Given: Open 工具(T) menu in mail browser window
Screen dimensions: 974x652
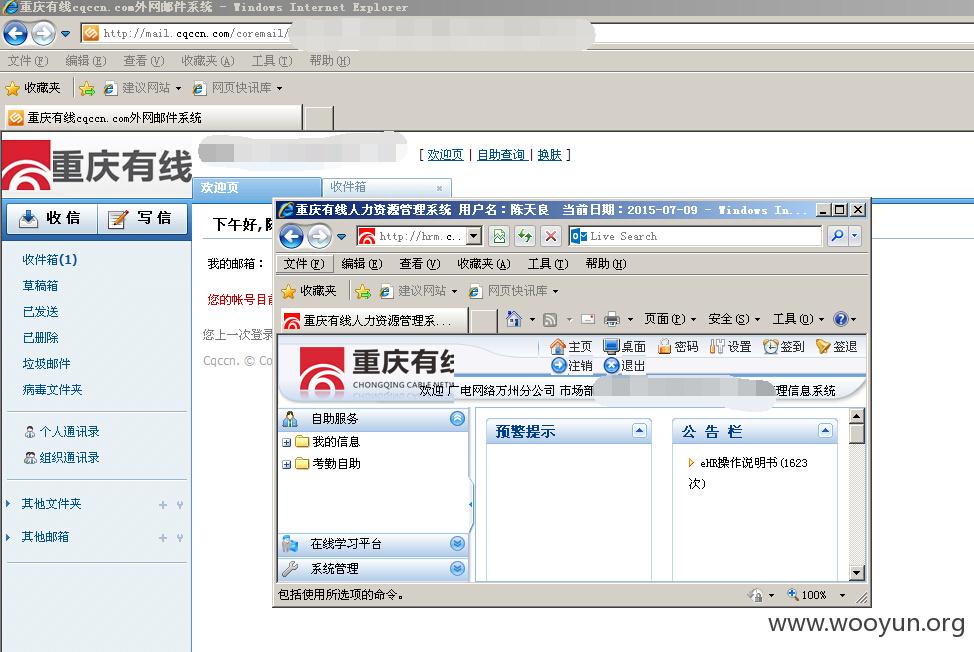Looking at the screenshot, I should click(x=271, y=61).
